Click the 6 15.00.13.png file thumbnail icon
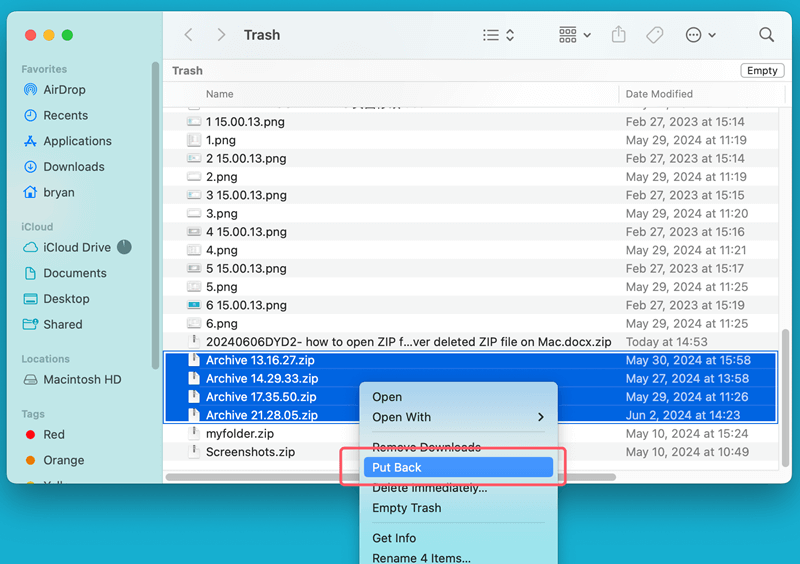The image size is (800, 564). [194, 305]
